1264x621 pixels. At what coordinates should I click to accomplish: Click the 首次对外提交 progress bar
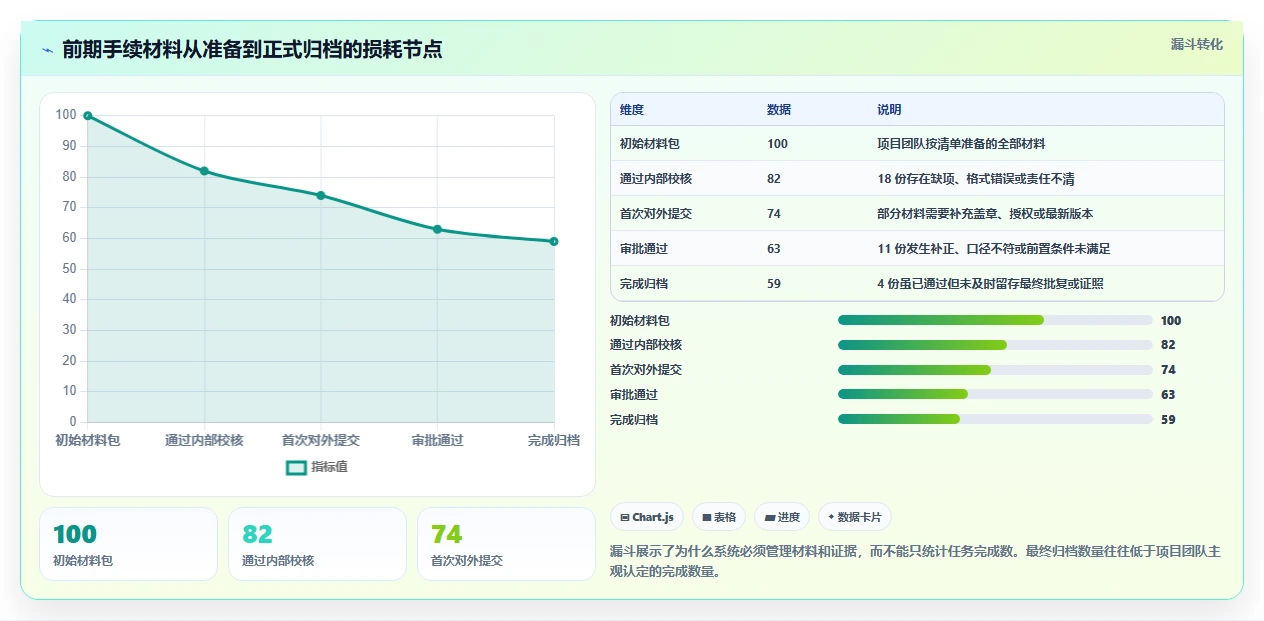coord(995,370)
